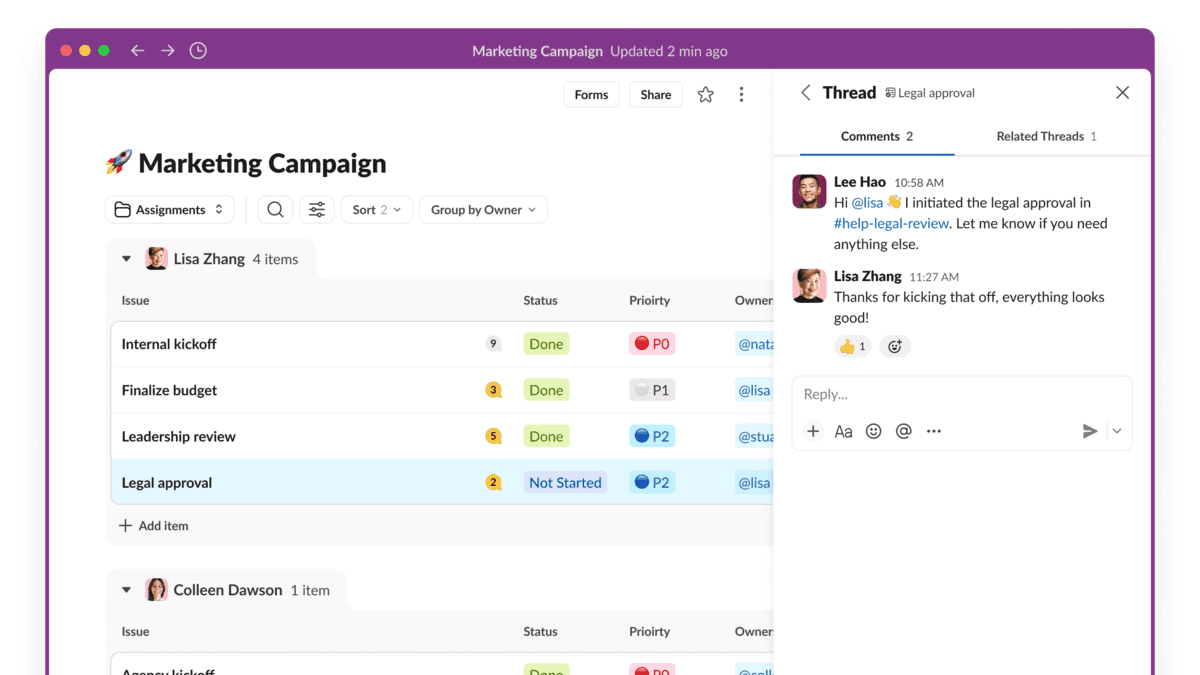The image size is (1200, 675).
Task: Click the Reply text field
Action: (x=962, y=394)
